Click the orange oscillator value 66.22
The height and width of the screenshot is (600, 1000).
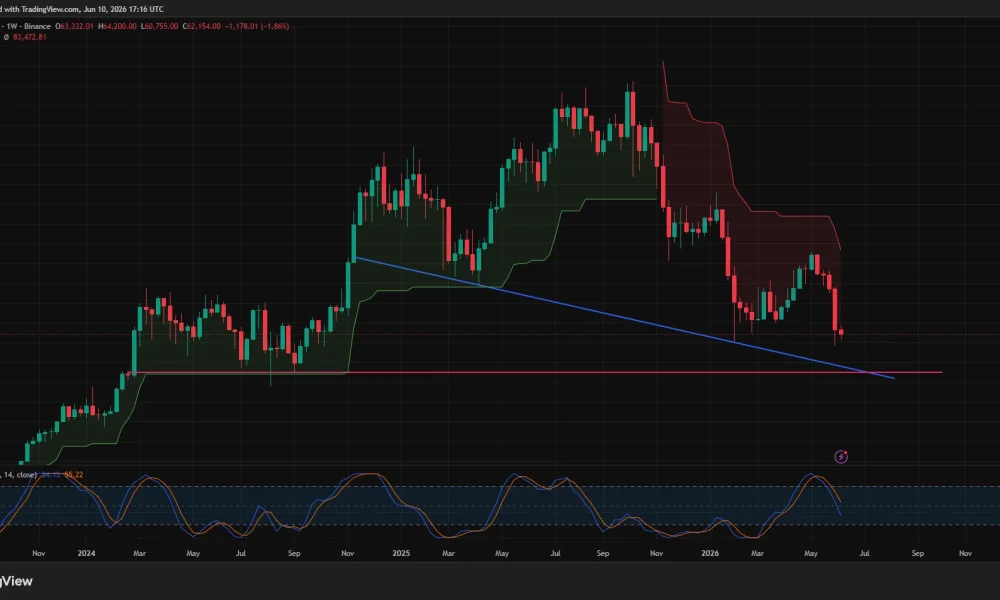[x=73, y=474]
